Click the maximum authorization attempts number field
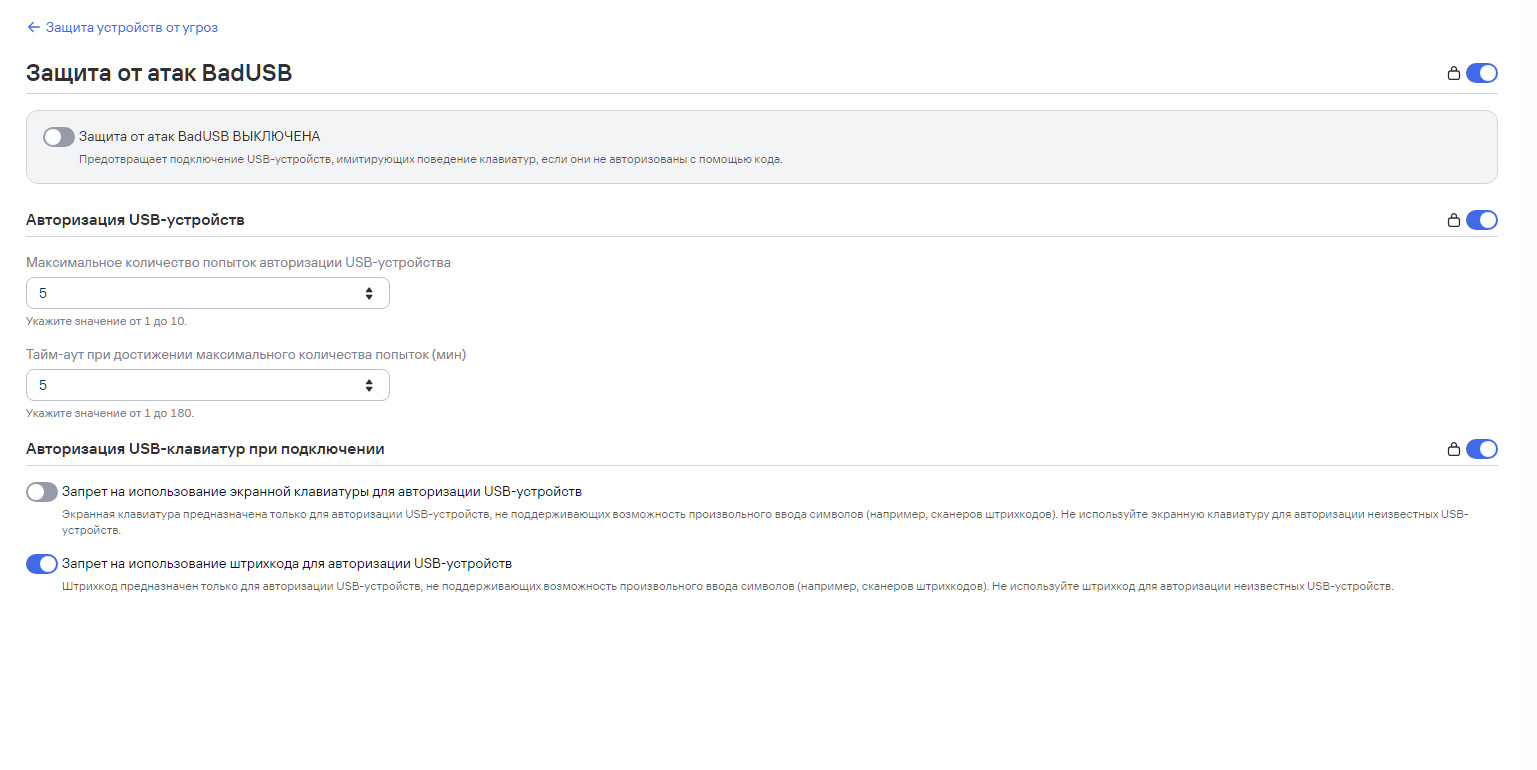The height and width of the screenshot is (770, 1537). 208,293
